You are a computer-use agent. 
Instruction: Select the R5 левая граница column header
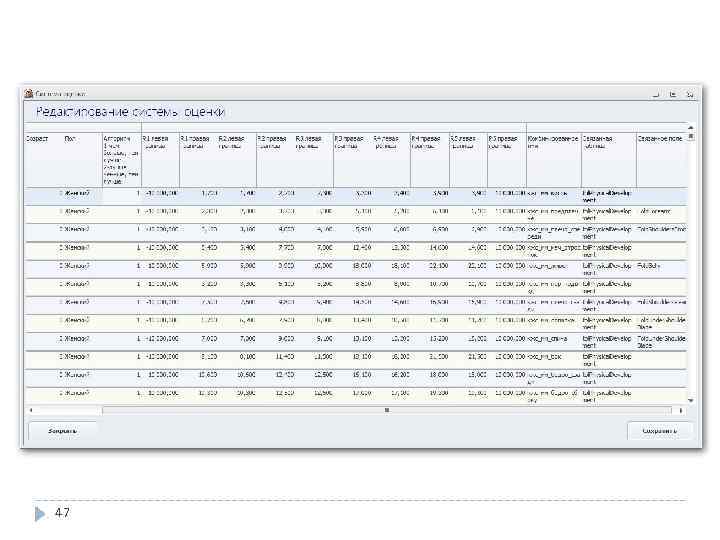tap(468, 159)
